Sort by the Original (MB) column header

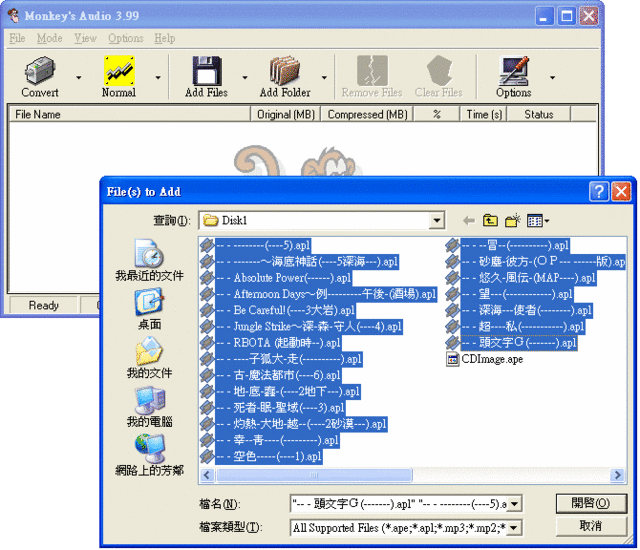click(x=286, y=114)
